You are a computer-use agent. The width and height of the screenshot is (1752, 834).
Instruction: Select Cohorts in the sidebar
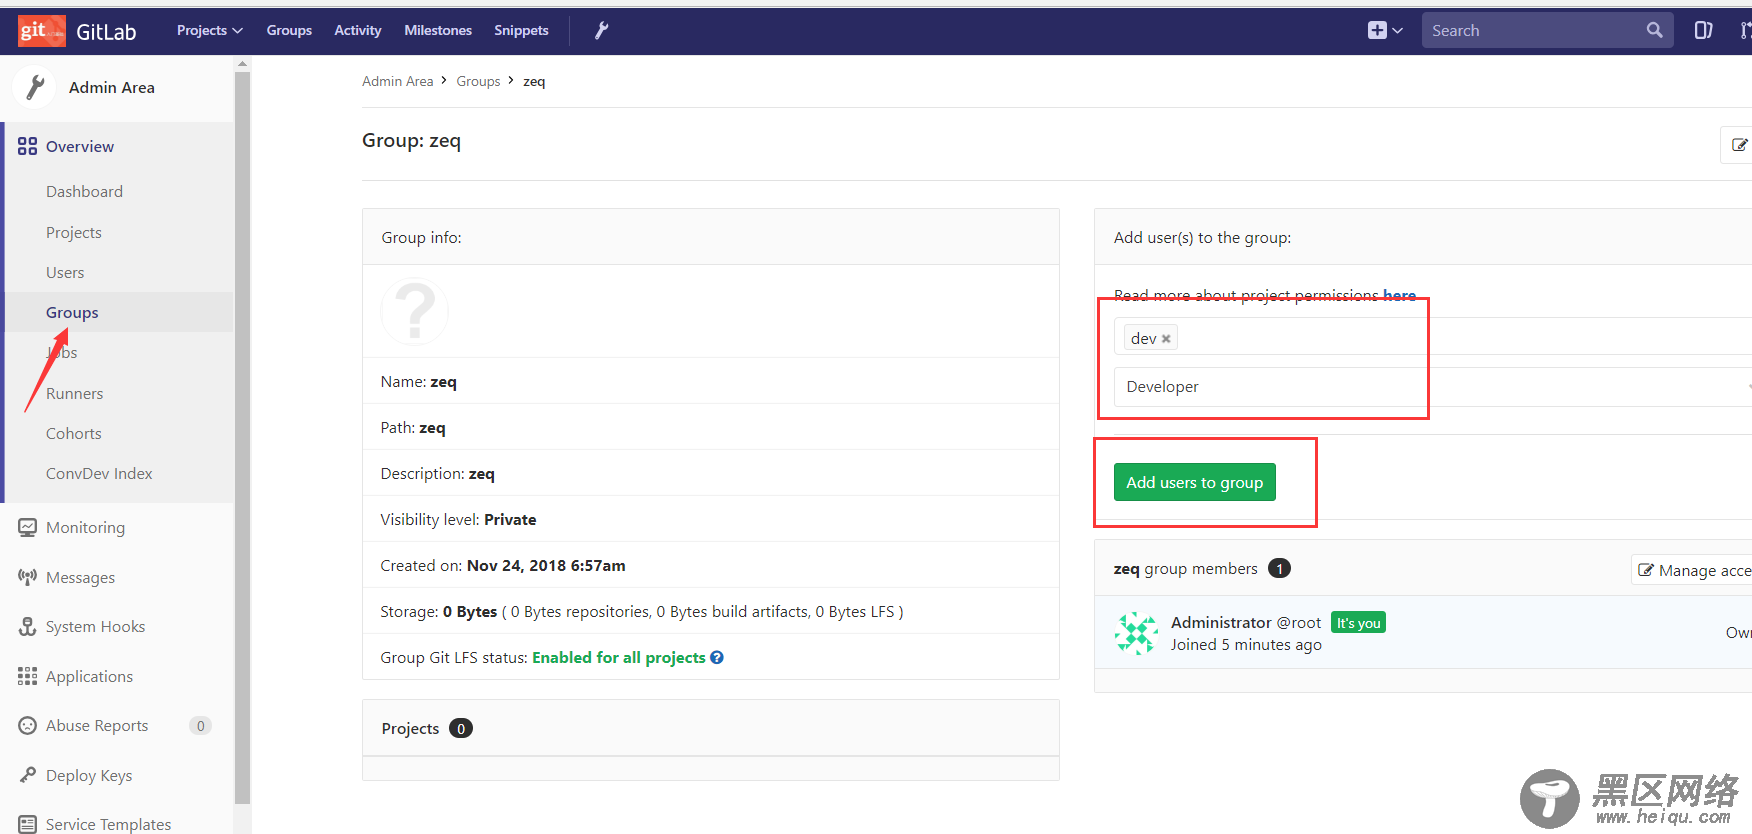pyautogui.click(x=74, y=433)
